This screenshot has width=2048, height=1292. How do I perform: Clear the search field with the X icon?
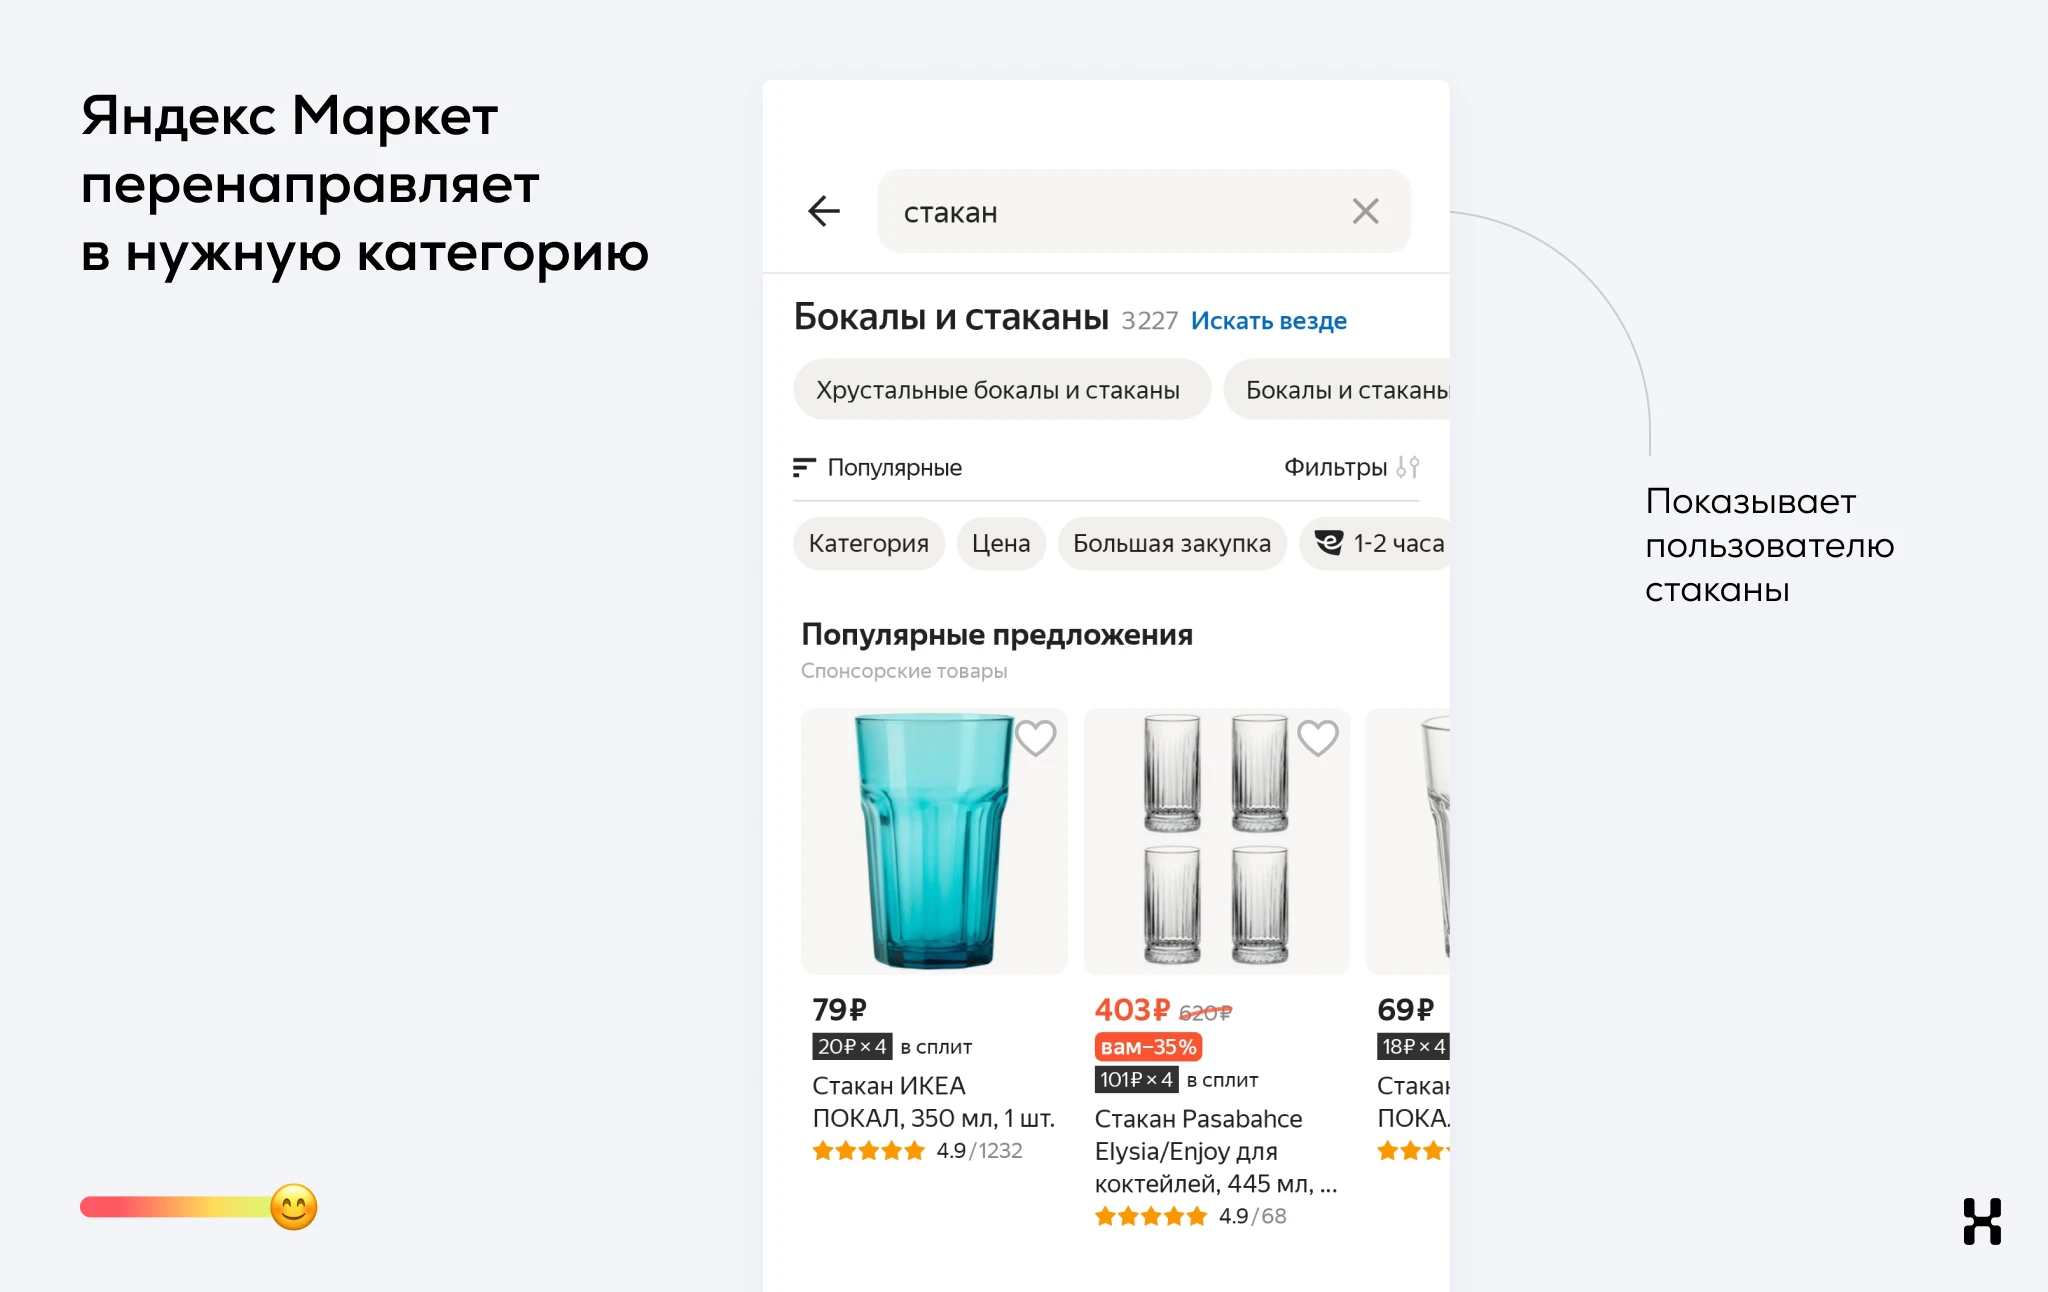pyautogui.click(x=1365, y=211)
